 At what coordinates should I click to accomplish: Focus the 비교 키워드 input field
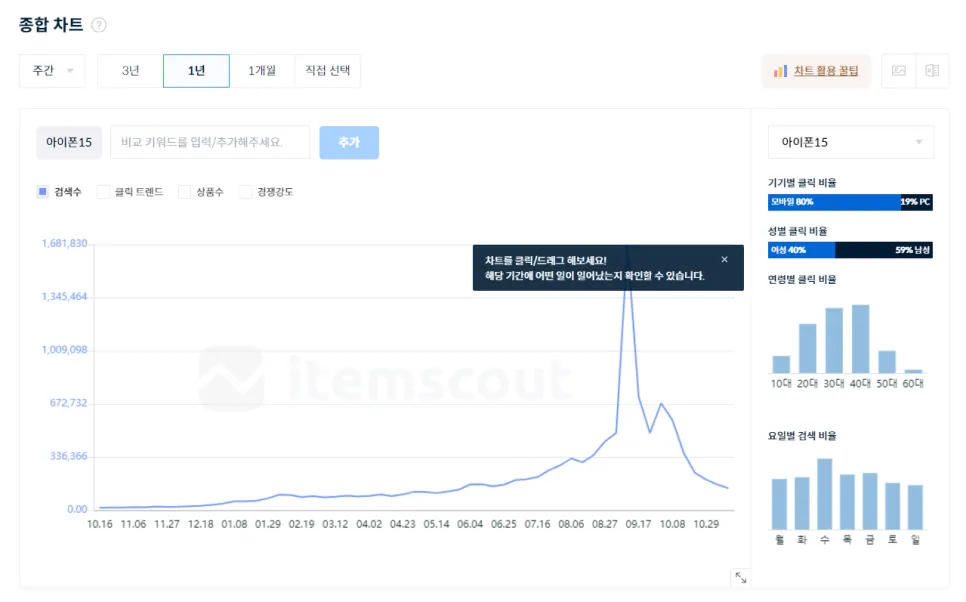pyautogui.click(x=209, y=142)
